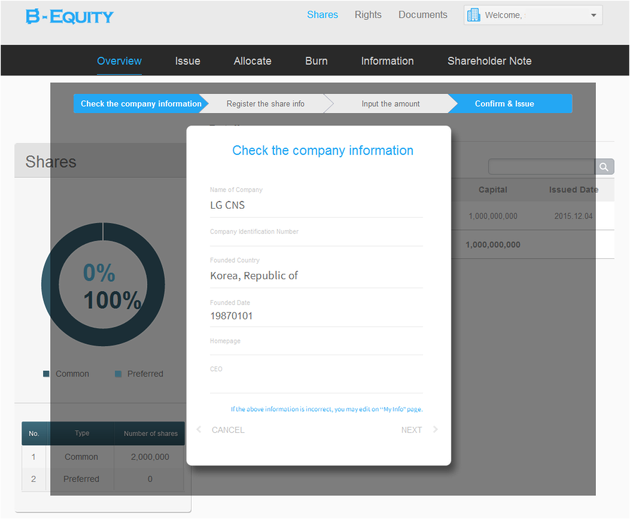Image resolution: width=630 pixels, height=519 pixels.
Task: Switch to the Shareholder Note tab
Action: (489, 61)
